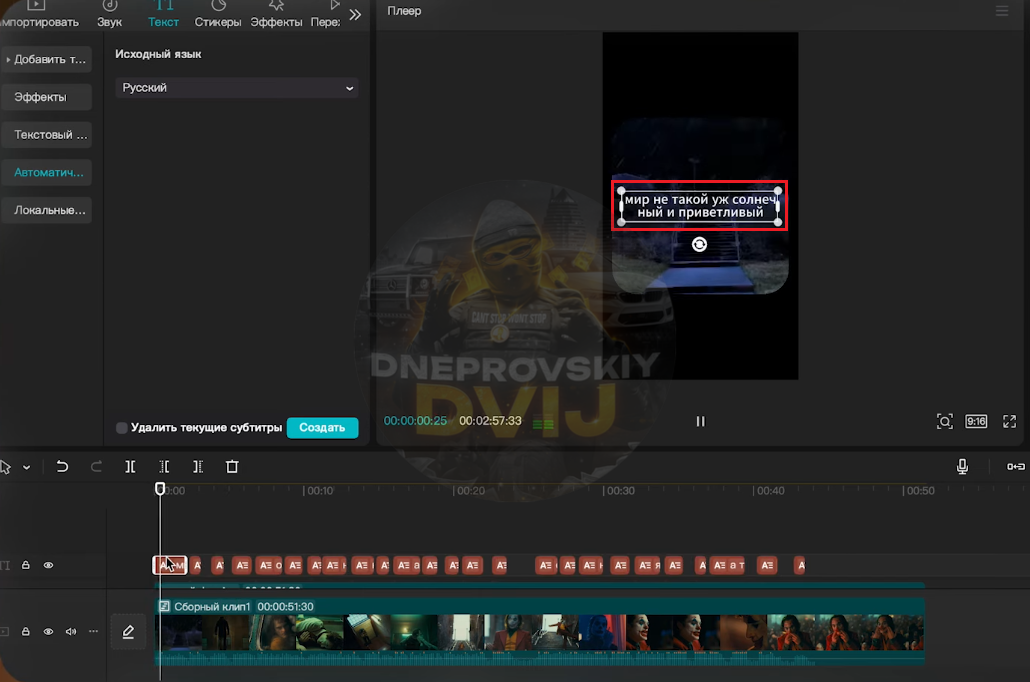Click the rotate handle under the subtitle

click(700, 244)
